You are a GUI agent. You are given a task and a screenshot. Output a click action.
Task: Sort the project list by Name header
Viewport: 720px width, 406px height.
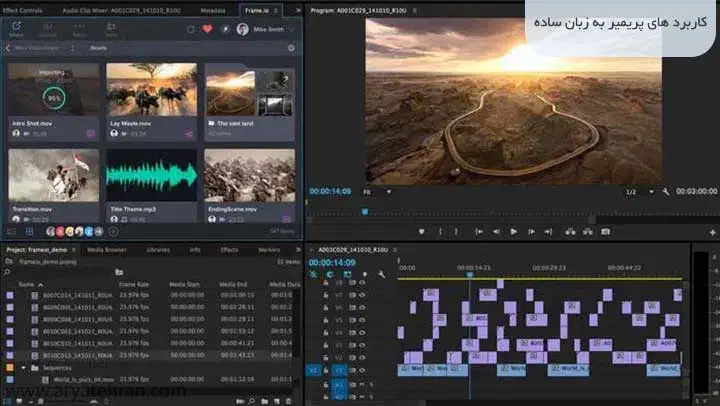click(x=27, y=284)
